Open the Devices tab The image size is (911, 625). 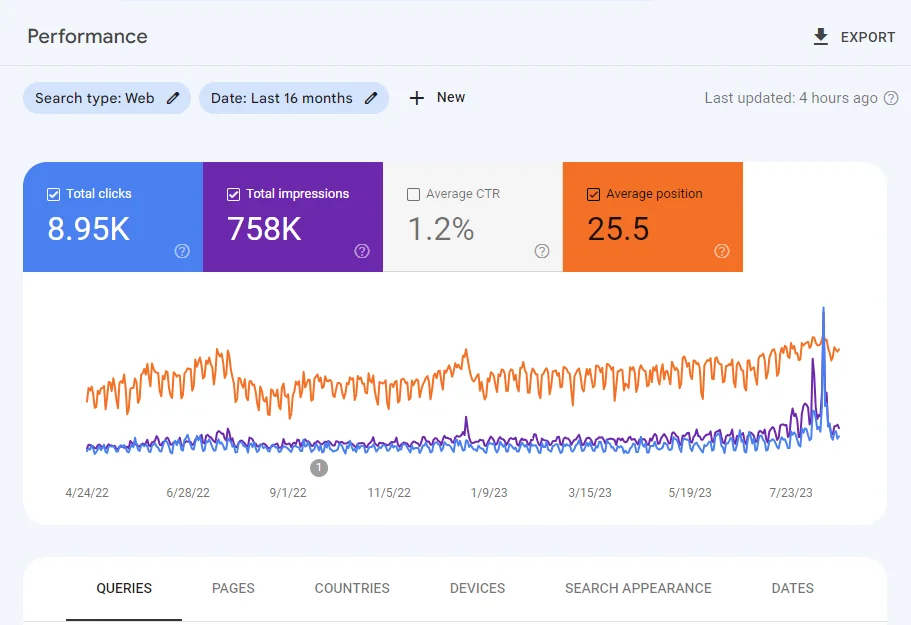click(478, 588)
